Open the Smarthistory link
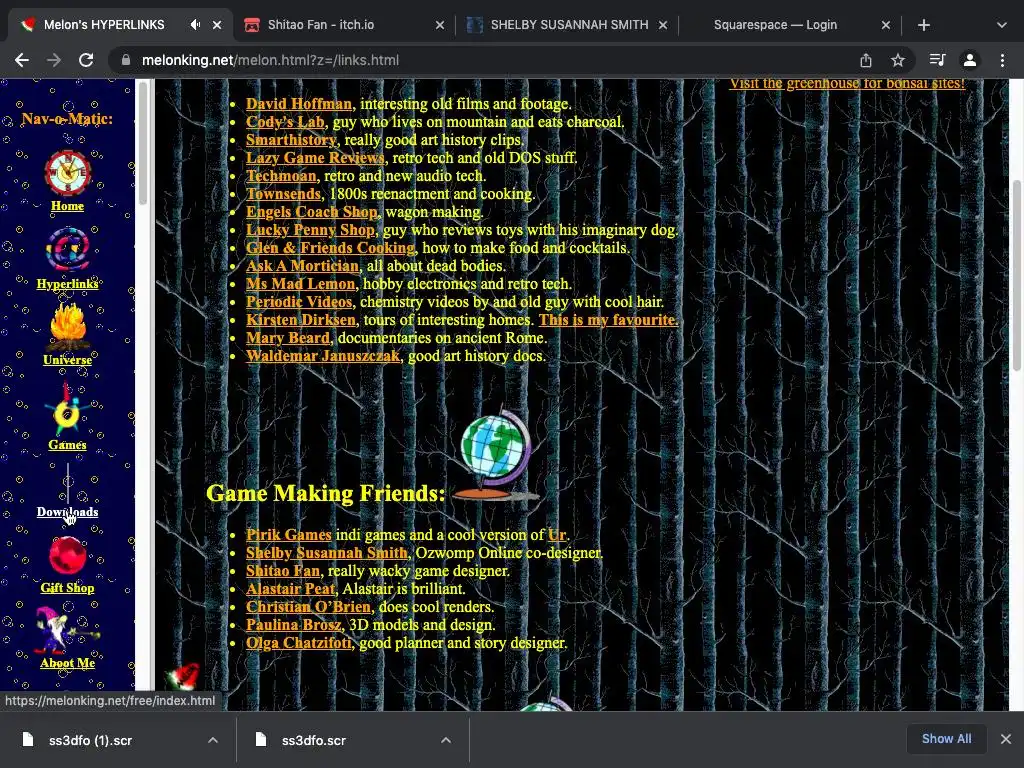Screen dimensions: 1024x768 [x=291, y=140]
